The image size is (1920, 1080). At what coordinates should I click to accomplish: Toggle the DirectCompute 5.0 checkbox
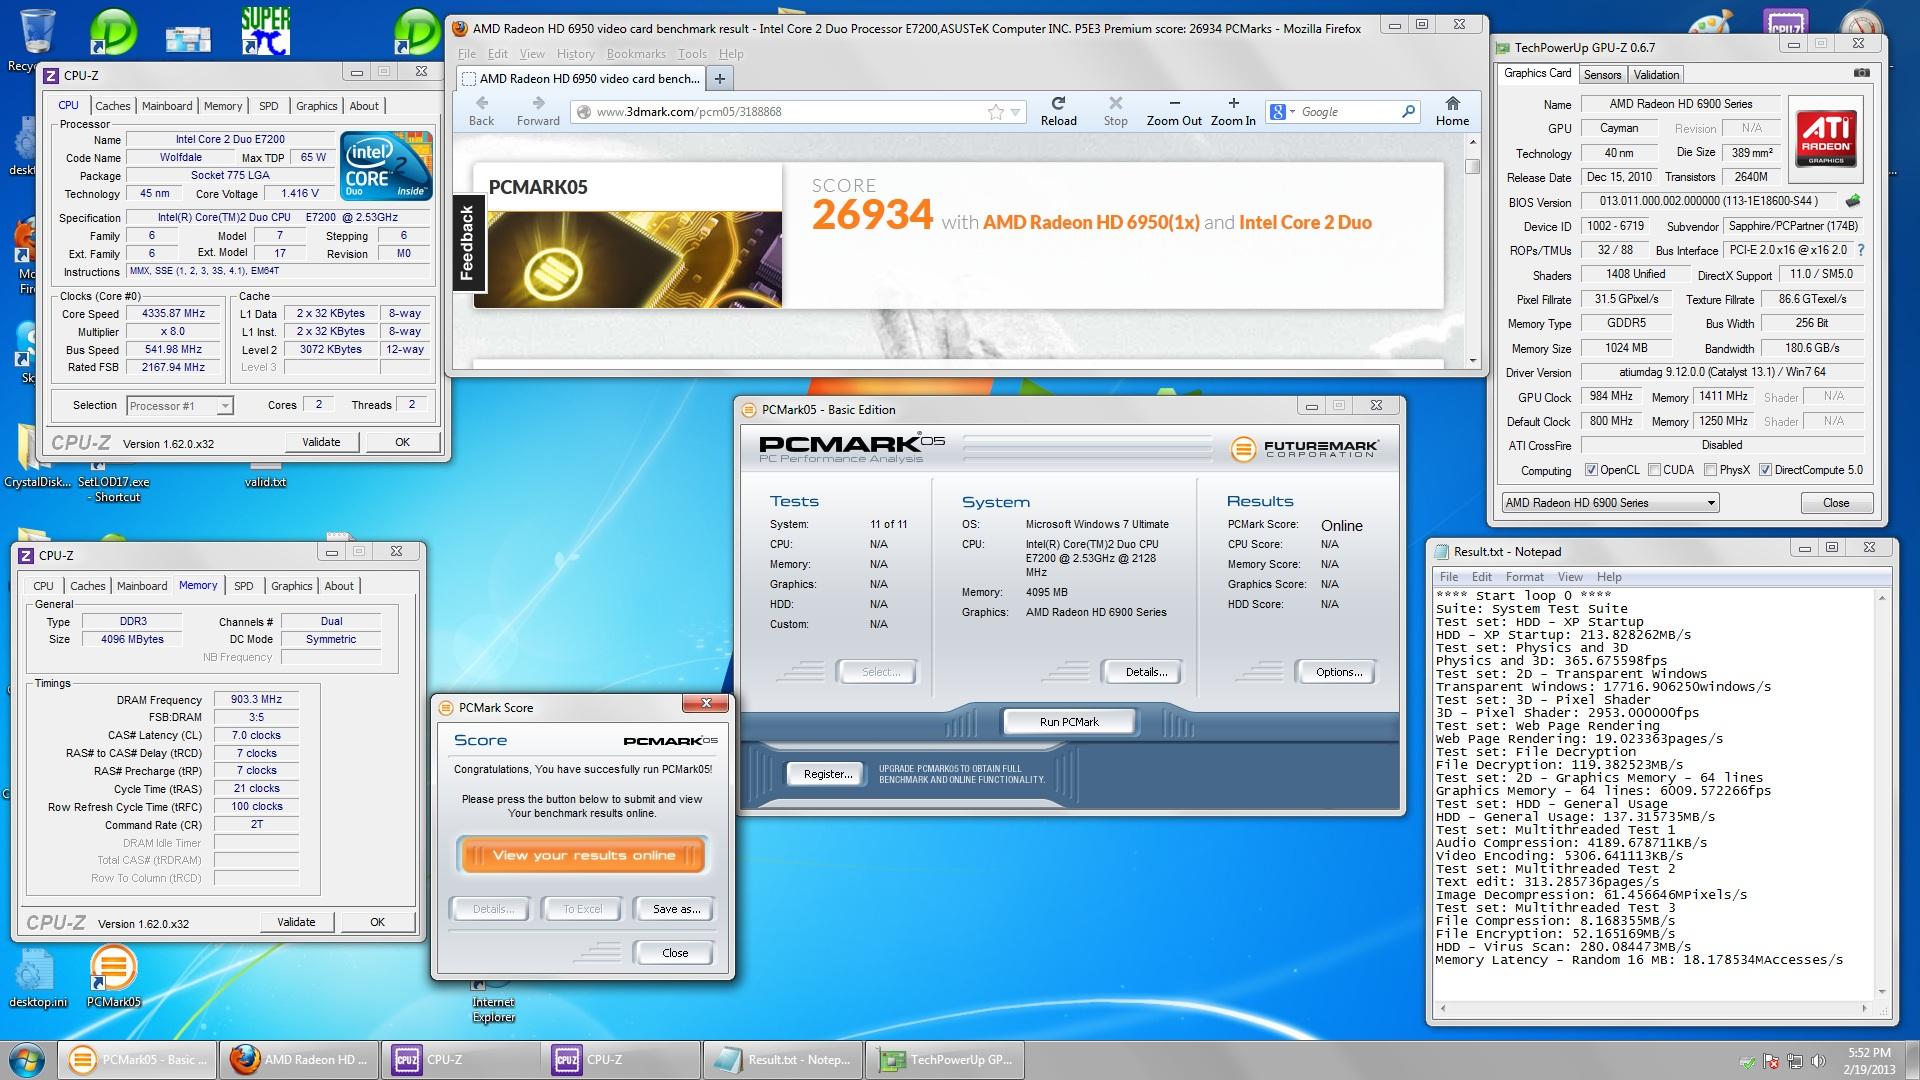tap(1765, 470)
